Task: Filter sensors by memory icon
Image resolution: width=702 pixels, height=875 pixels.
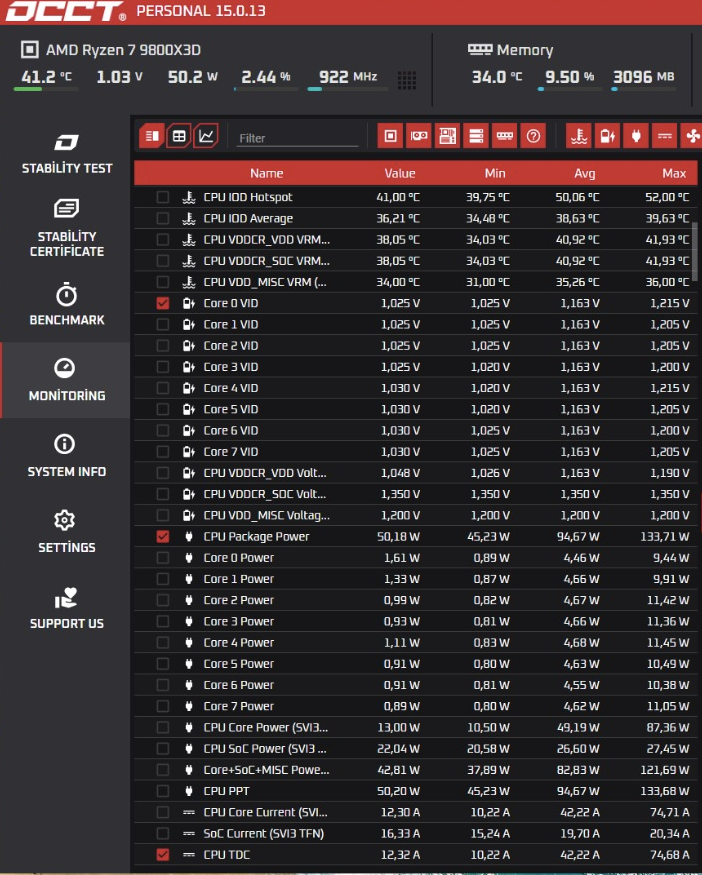Action: click(x=504, y=136)
